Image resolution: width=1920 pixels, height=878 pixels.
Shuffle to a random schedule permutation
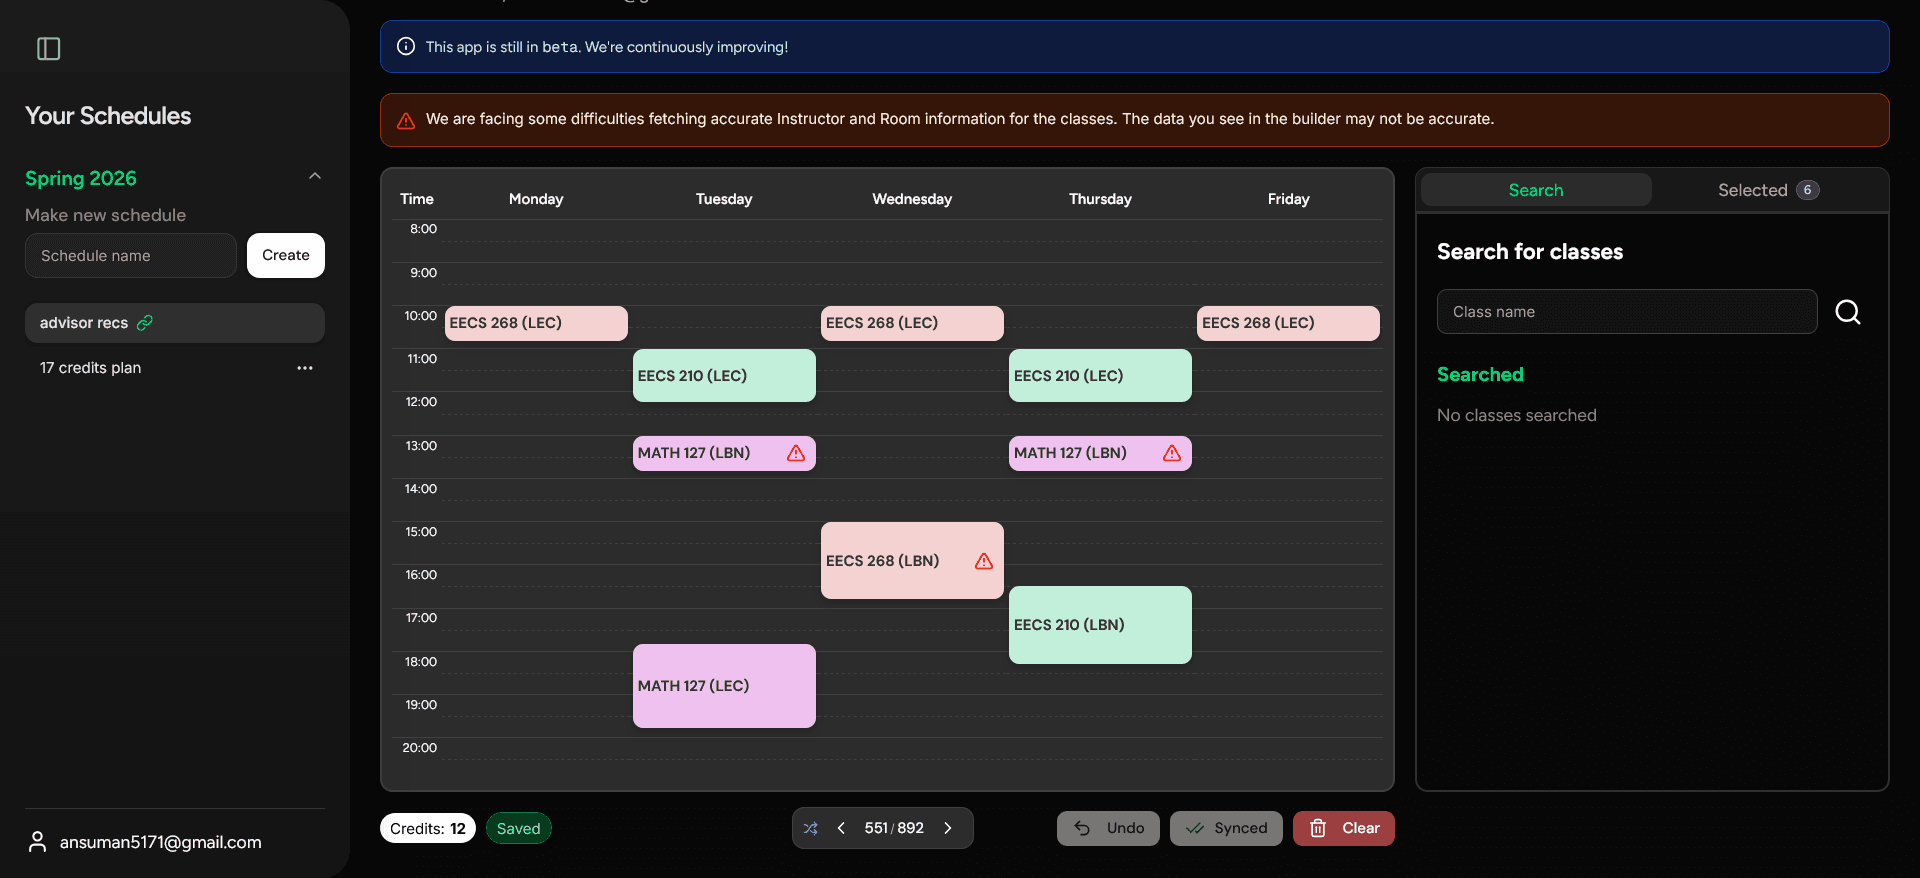coord(811,828)
